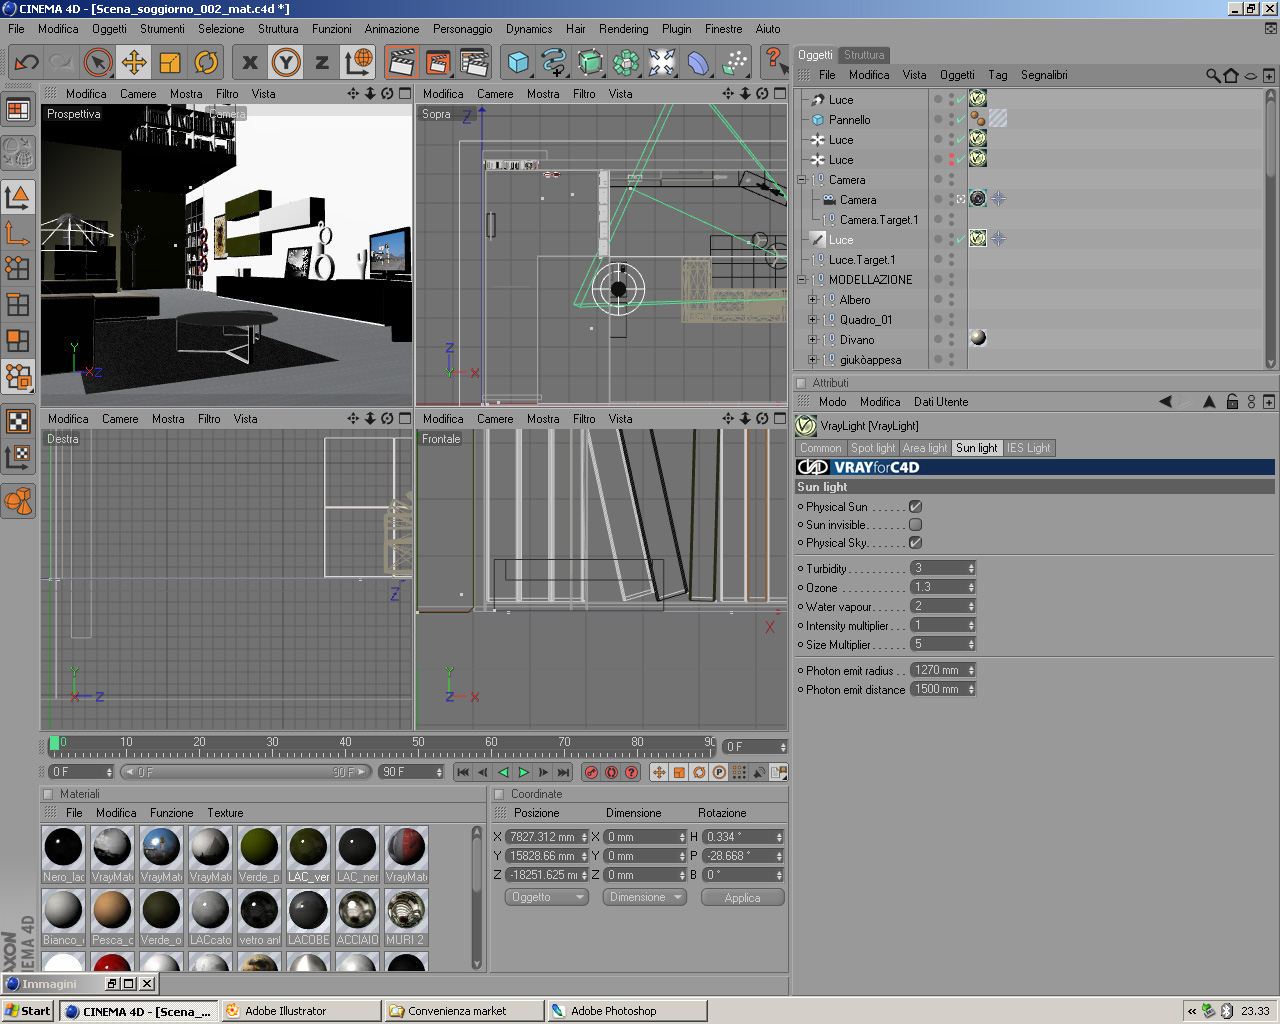
Task: Click the Applica button
Action: tap(742, 898)
